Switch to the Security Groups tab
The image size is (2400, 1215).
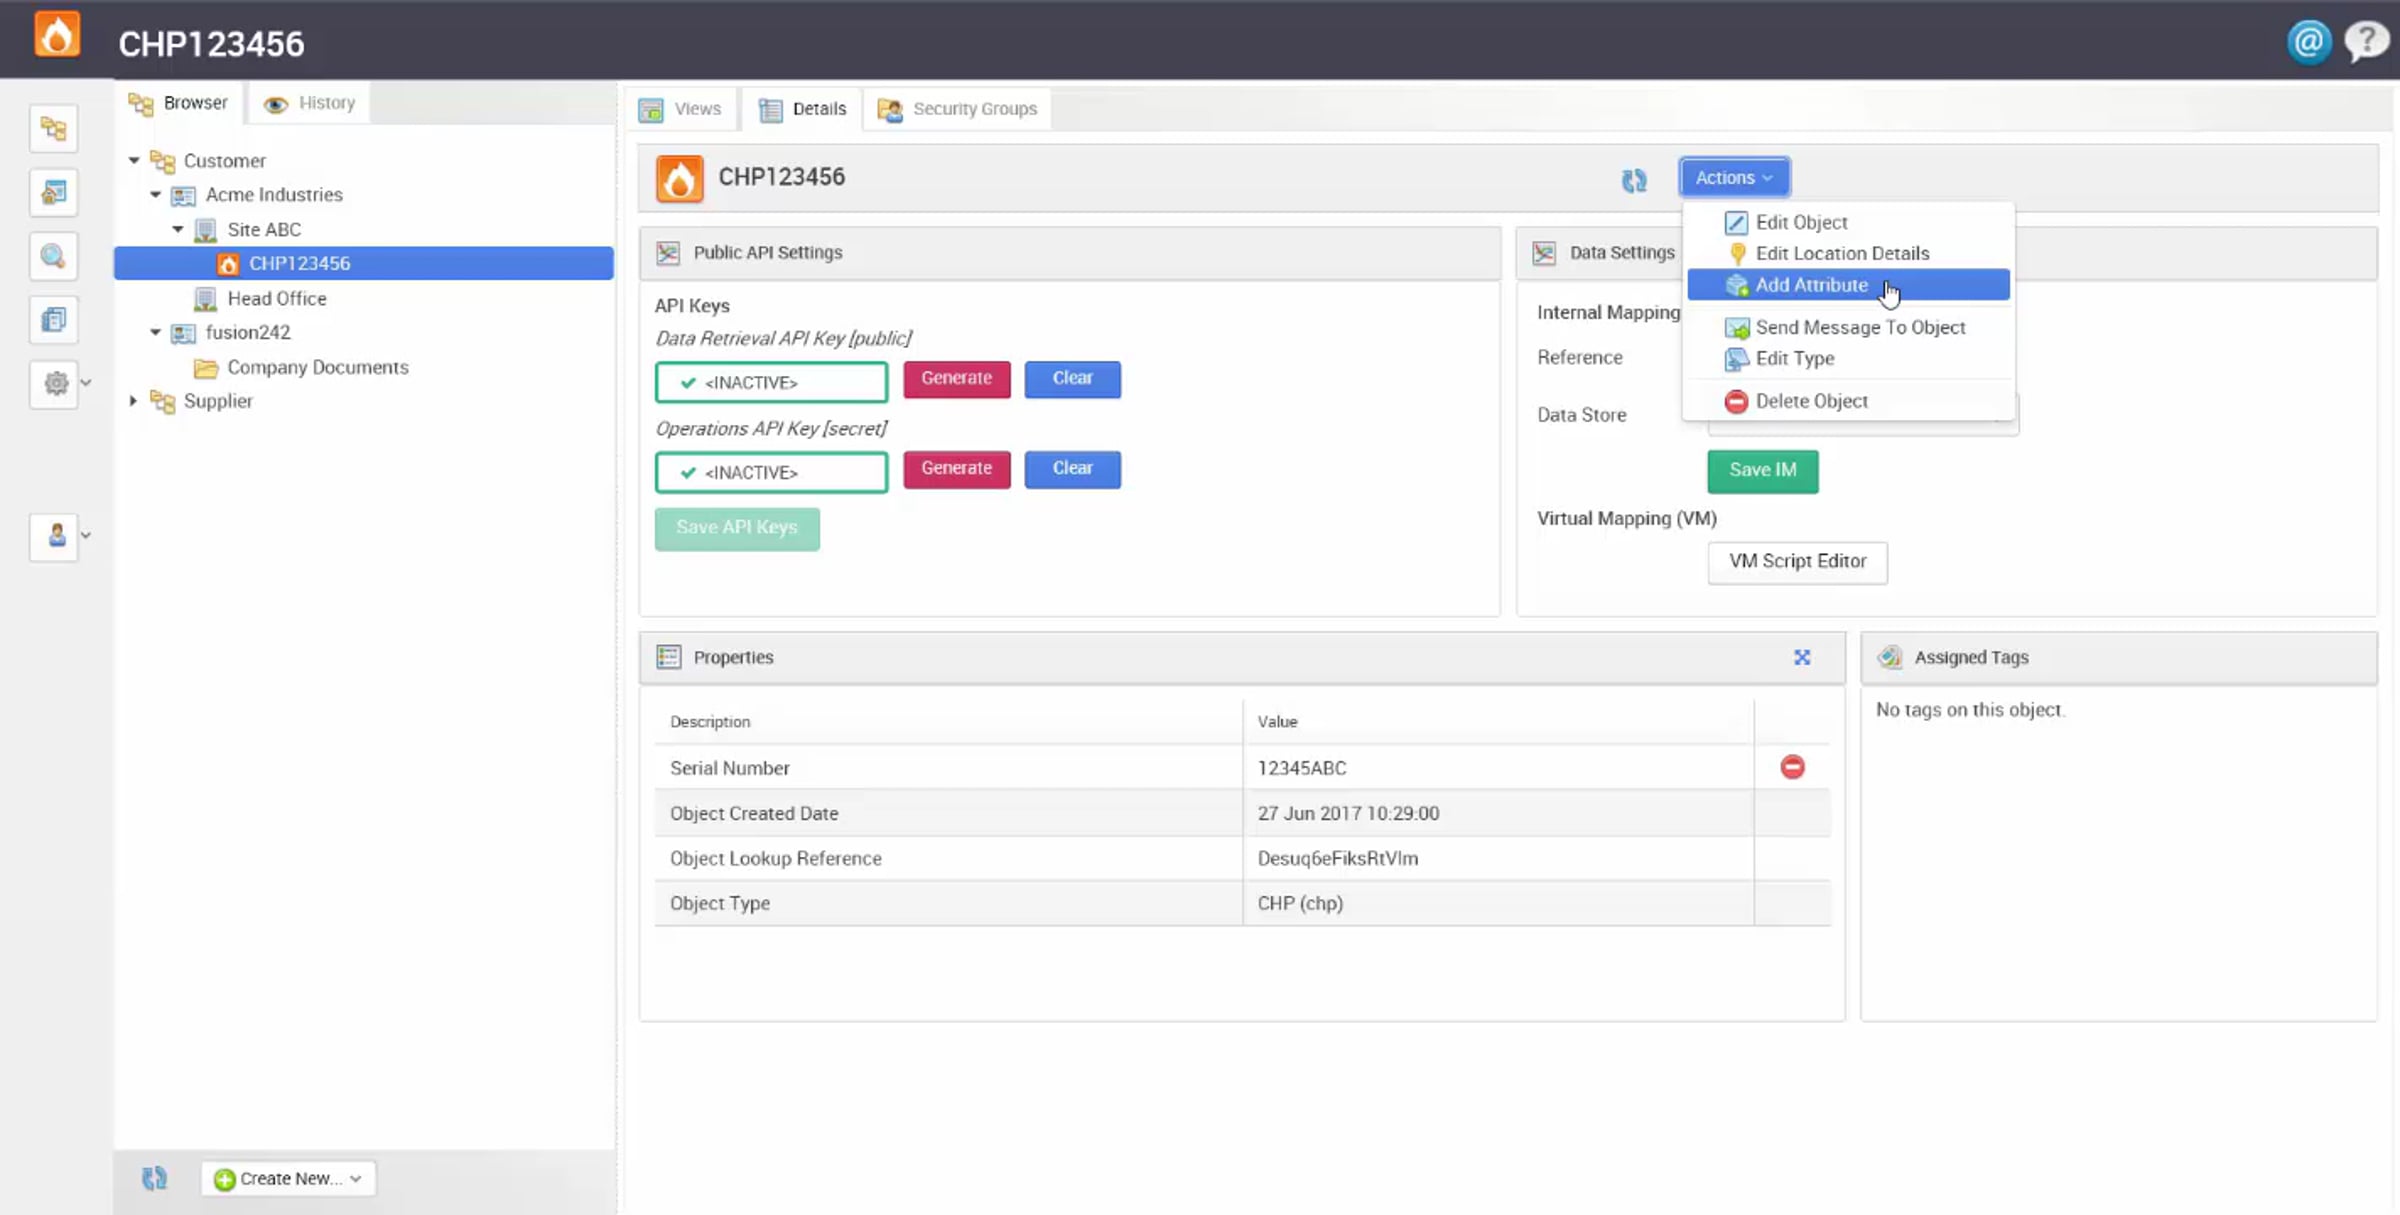[x=958, y=109]
